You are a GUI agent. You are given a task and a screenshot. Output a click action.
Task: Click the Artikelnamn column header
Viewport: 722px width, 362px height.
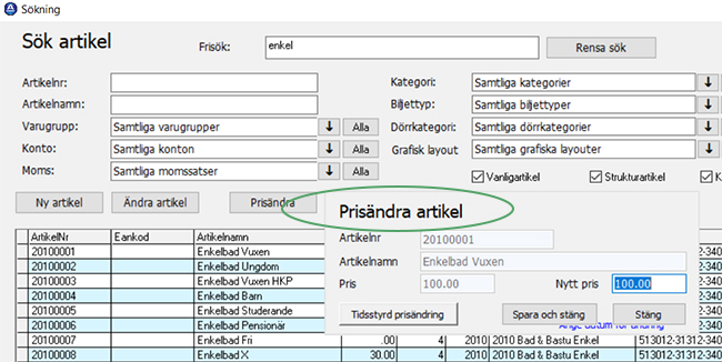coord(260,237)
